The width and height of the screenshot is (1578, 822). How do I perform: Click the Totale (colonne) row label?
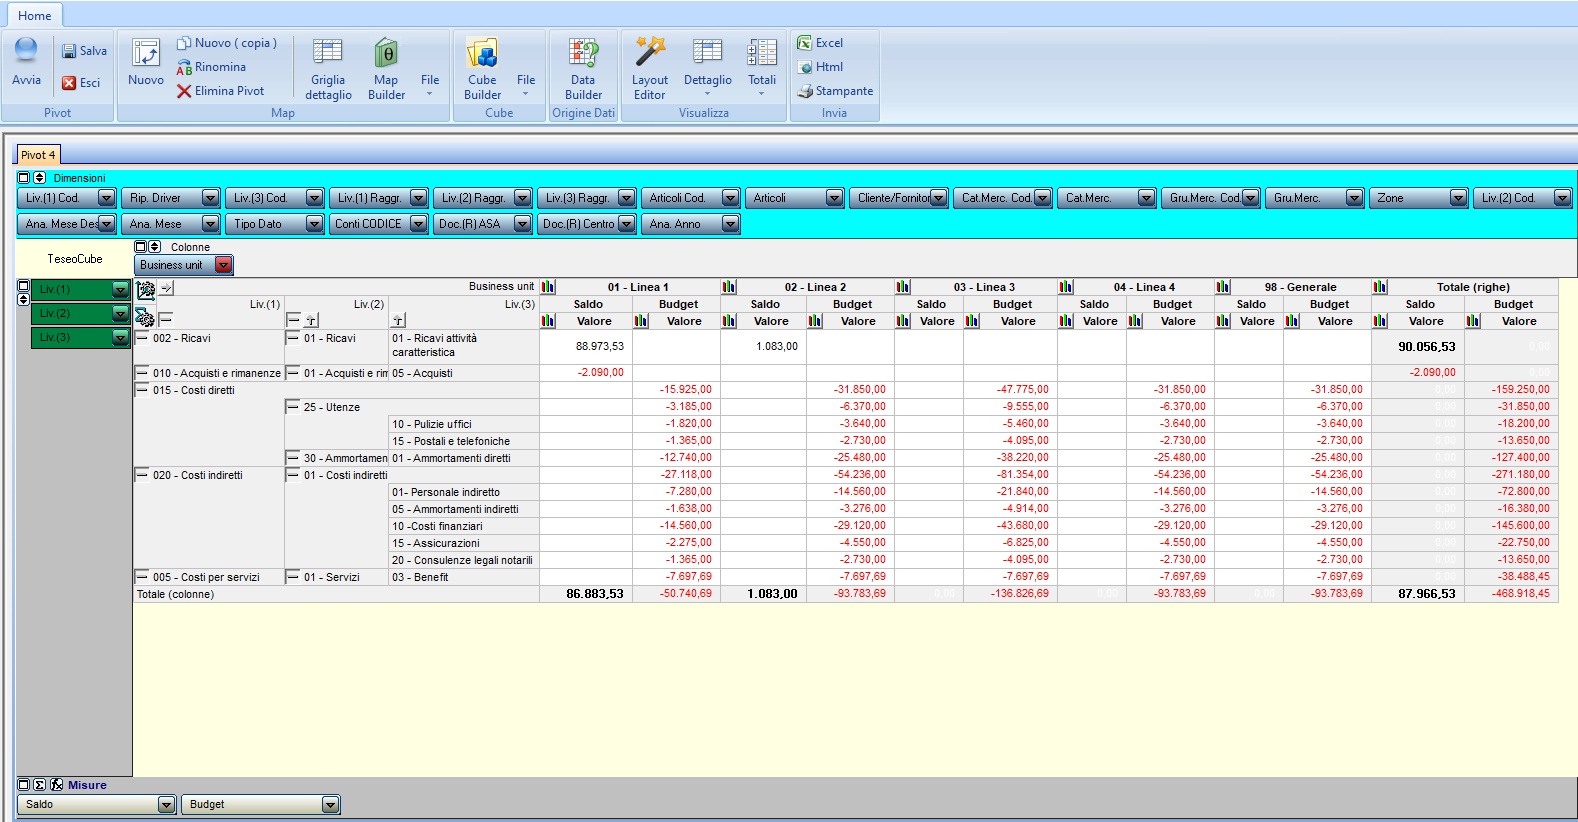pos(175,594)
